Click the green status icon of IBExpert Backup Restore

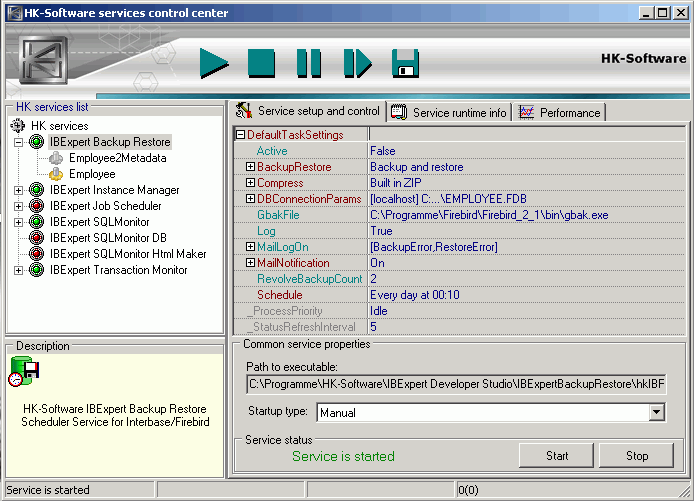click(36, 142)
